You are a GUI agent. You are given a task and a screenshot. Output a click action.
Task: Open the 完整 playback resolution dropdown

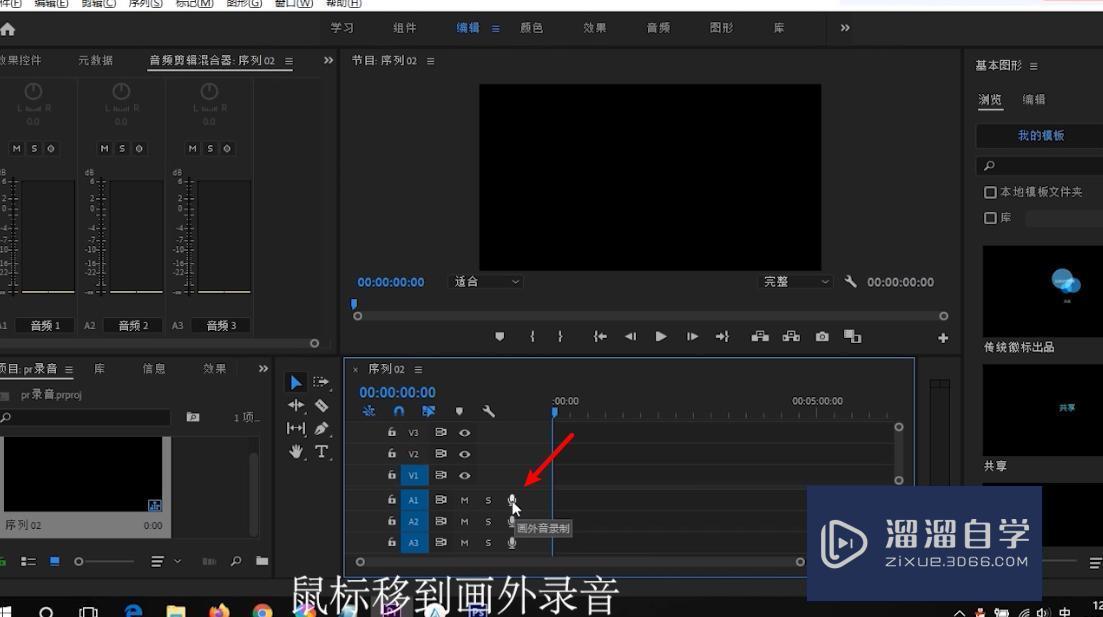coord(795,281)
